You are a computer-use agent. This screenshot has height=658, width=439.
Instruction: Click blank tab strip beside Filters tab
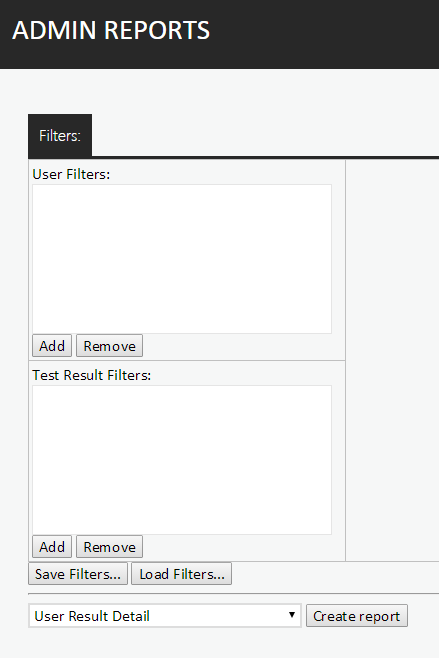coord(265,135)
